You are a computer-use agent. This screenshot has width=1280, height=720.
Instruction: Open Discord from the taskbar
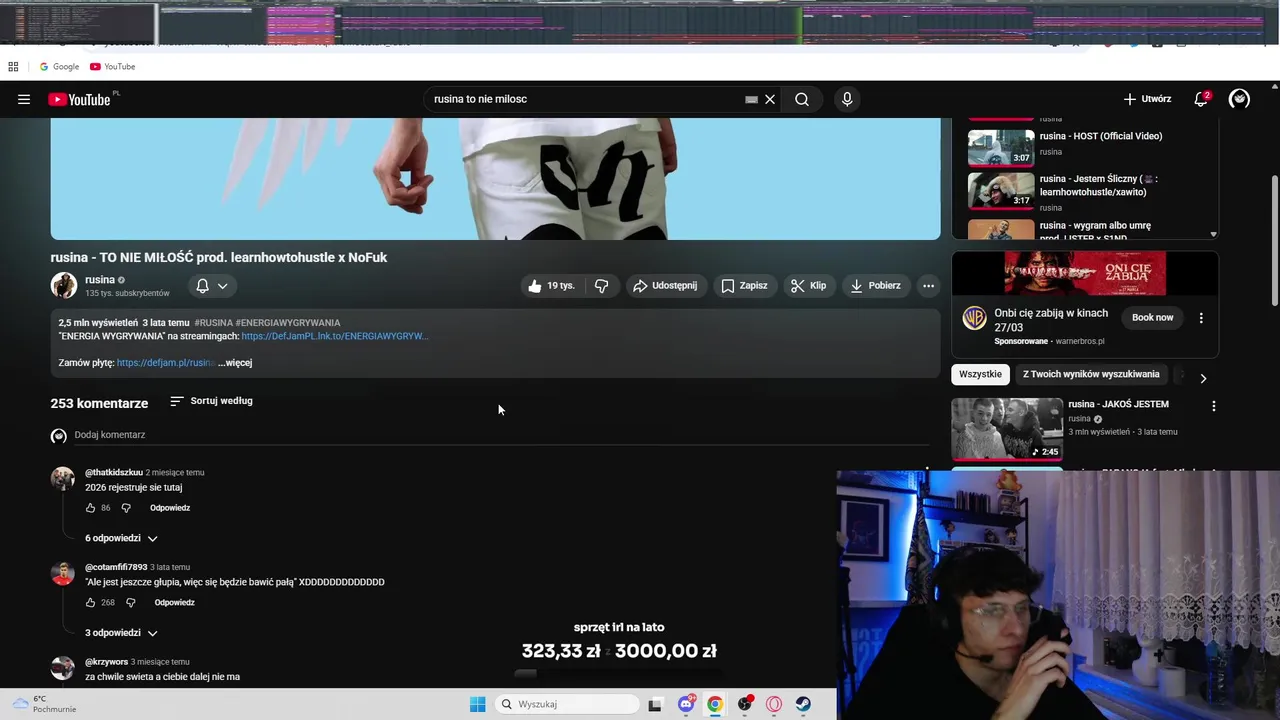coord(686,704)
